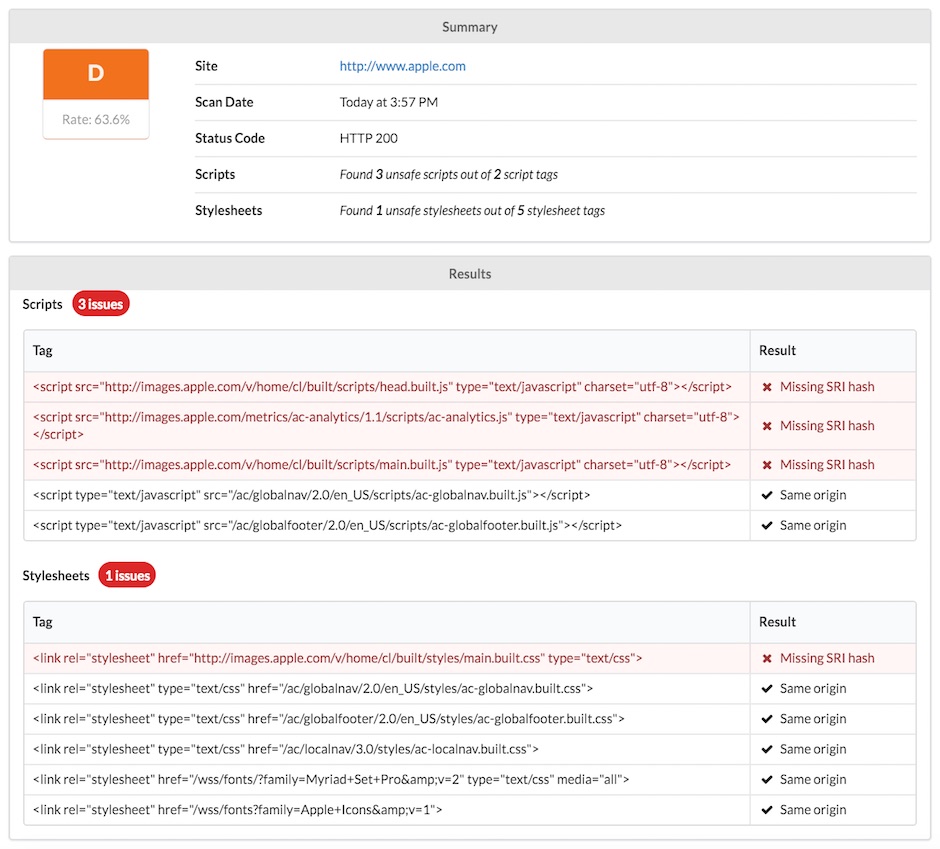Viewport: 940px width, 849px height.
Task: Expand the Results section header
Action: pos(469,273)
